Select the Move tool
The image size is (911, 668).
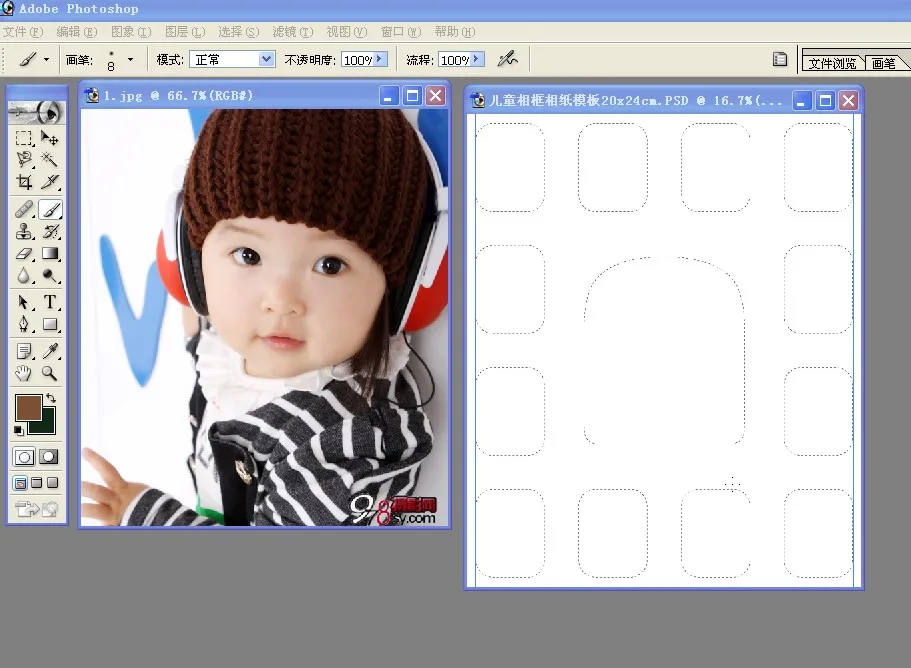(50, 138)
